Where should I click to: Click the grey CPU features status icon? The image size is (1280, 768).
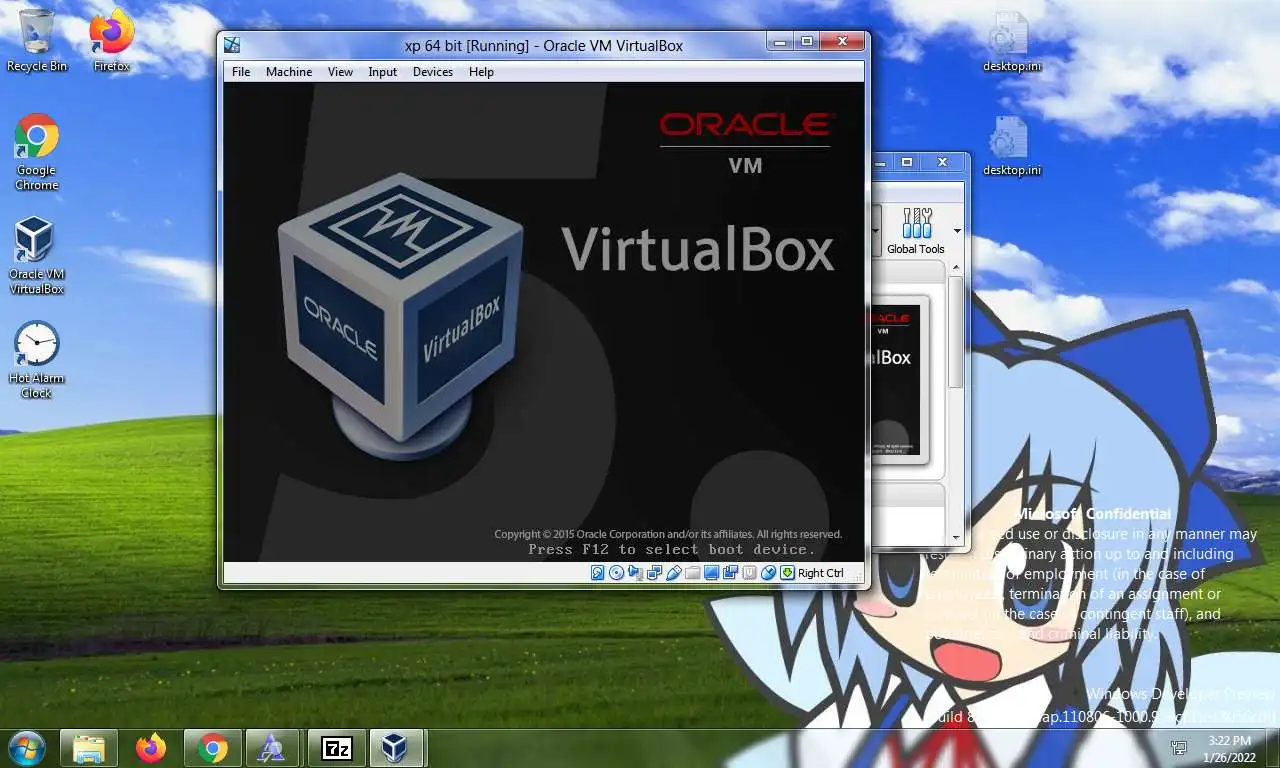pos(749,573)
